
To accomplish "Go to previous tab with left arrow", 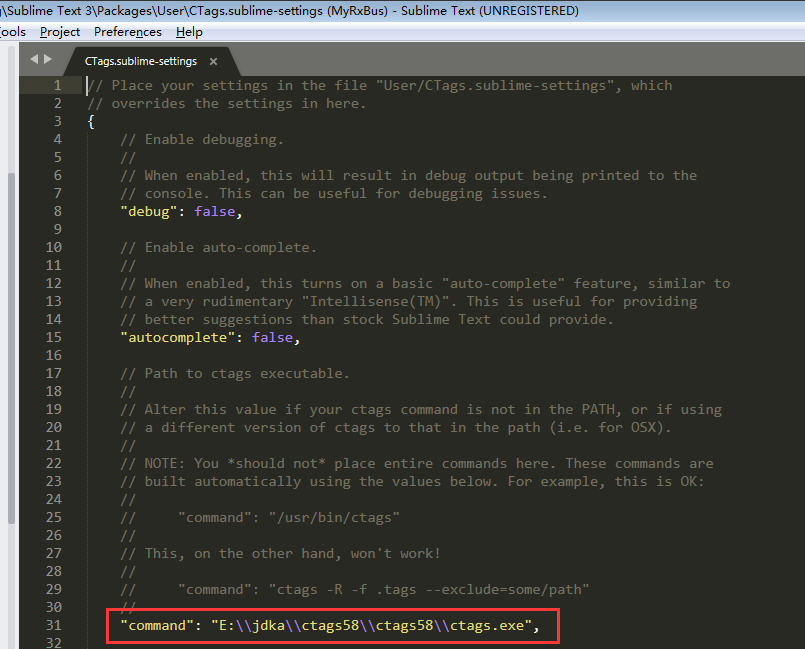I will click(34, 59).
